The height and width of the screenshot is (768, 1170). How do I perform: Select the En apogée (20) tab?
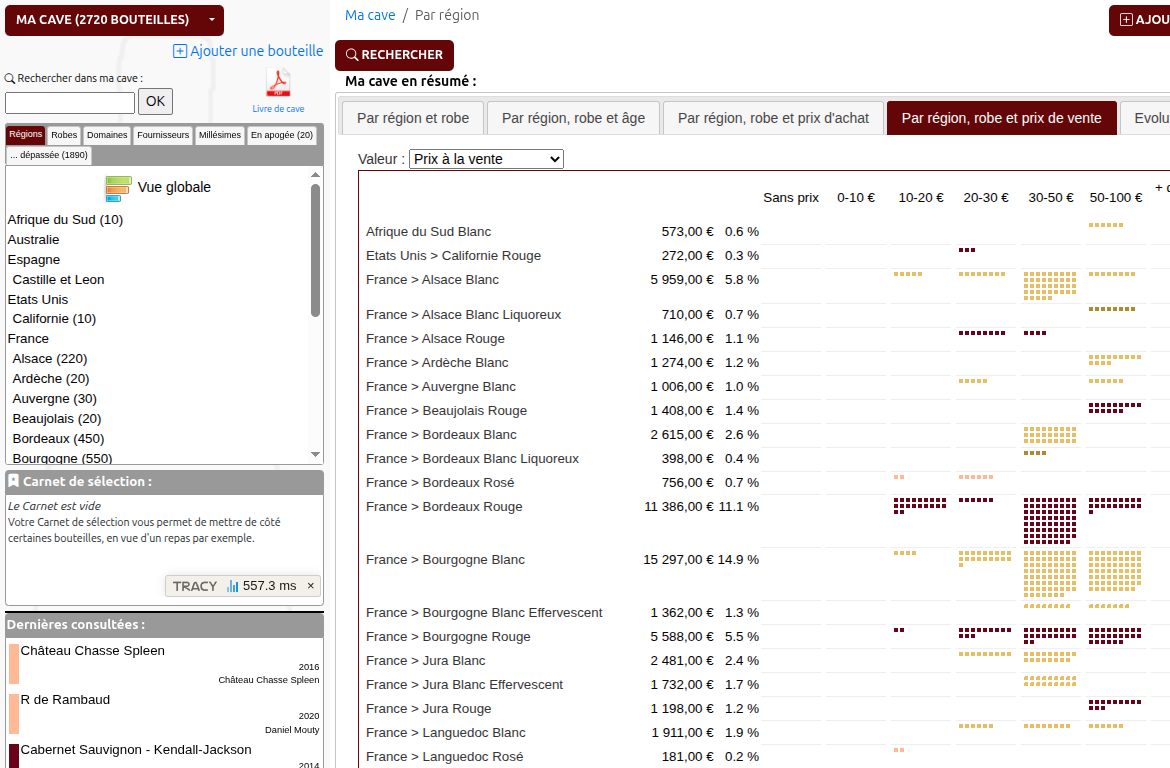281,135
